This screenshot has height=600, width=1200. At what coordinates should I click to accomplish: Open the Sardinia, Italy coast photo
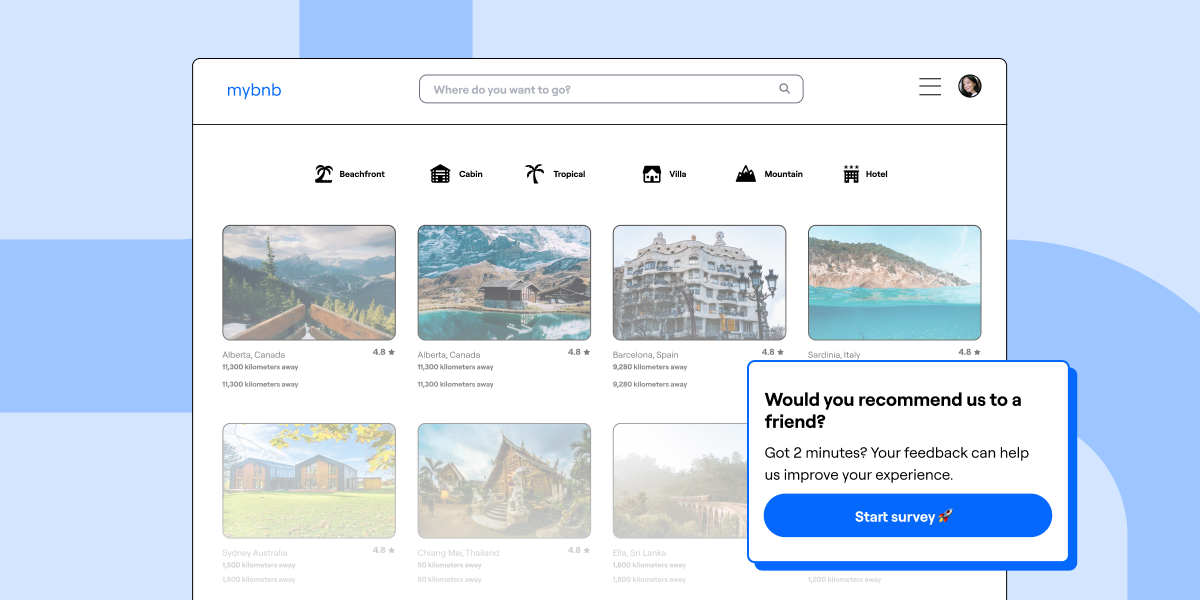pos(895,283)
